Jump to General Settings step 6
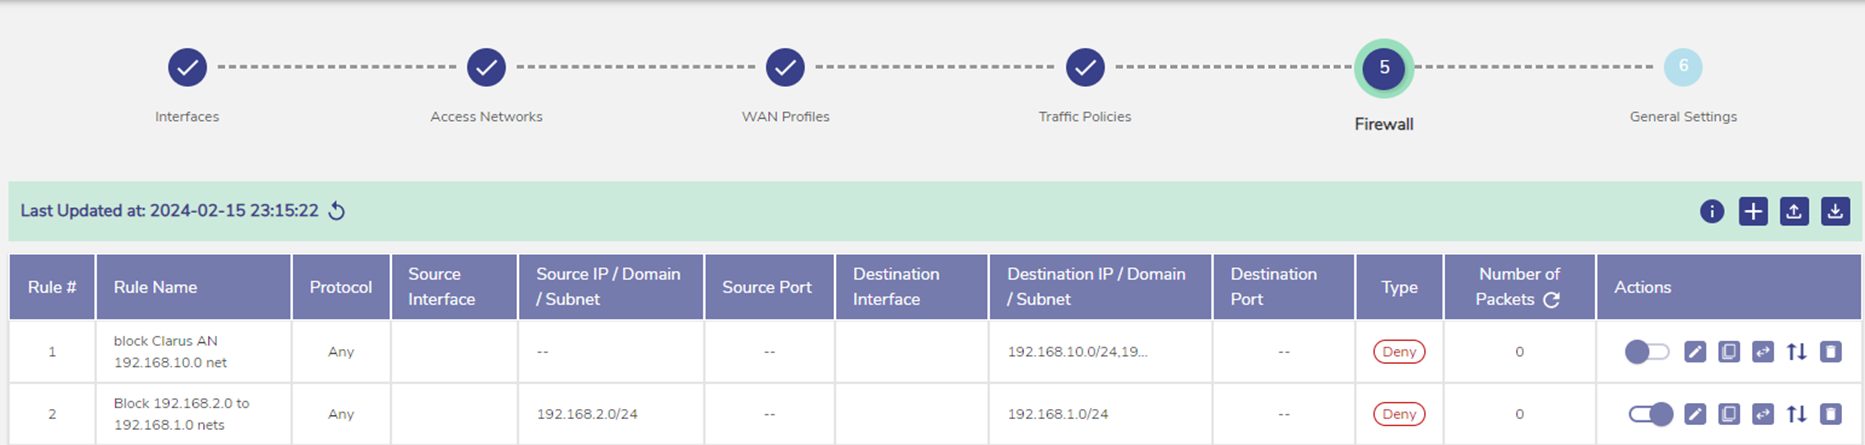 (1683, 68)
